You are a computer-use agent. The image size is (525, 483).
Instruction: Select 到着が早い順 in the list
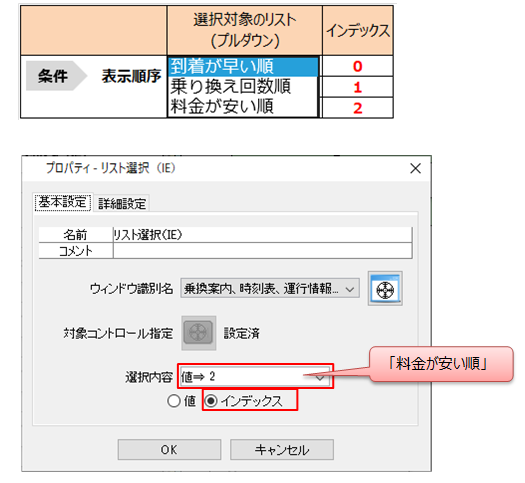point(243,67)
